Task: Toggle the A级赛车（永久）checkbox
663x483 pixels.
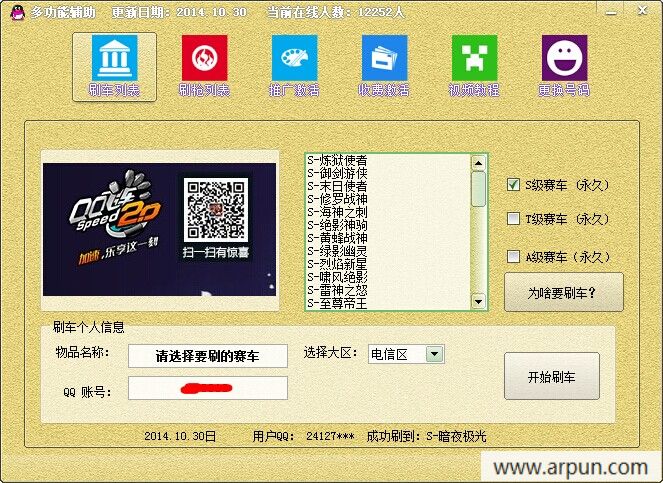Action: tap(513, 256)
